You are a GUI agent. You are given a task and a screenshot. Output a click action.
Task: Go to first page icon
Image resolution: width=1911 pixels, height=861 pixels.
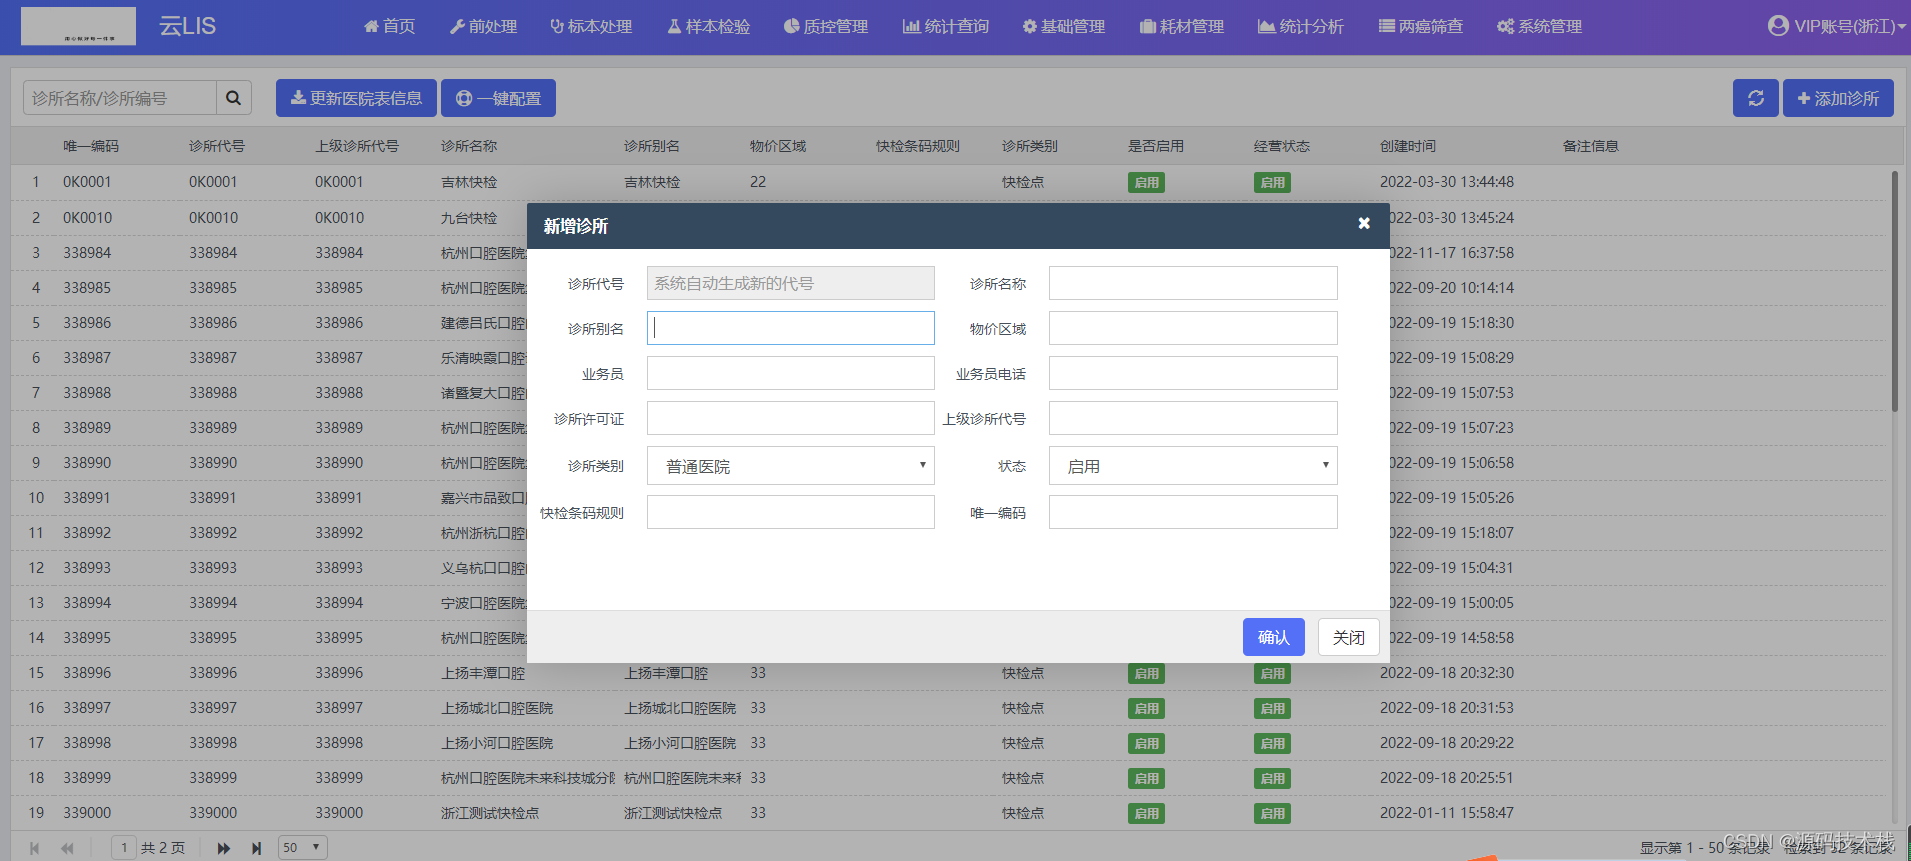[x=34, y=848]
